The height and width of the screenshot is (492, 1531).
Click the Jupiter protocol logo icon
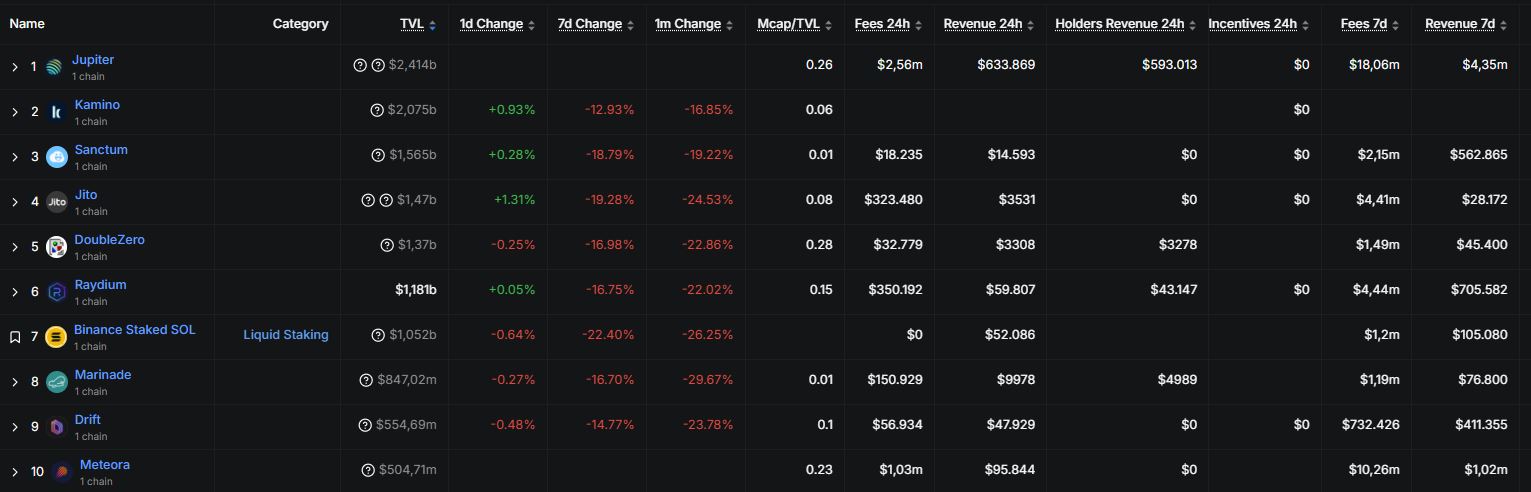pos(54,67)
